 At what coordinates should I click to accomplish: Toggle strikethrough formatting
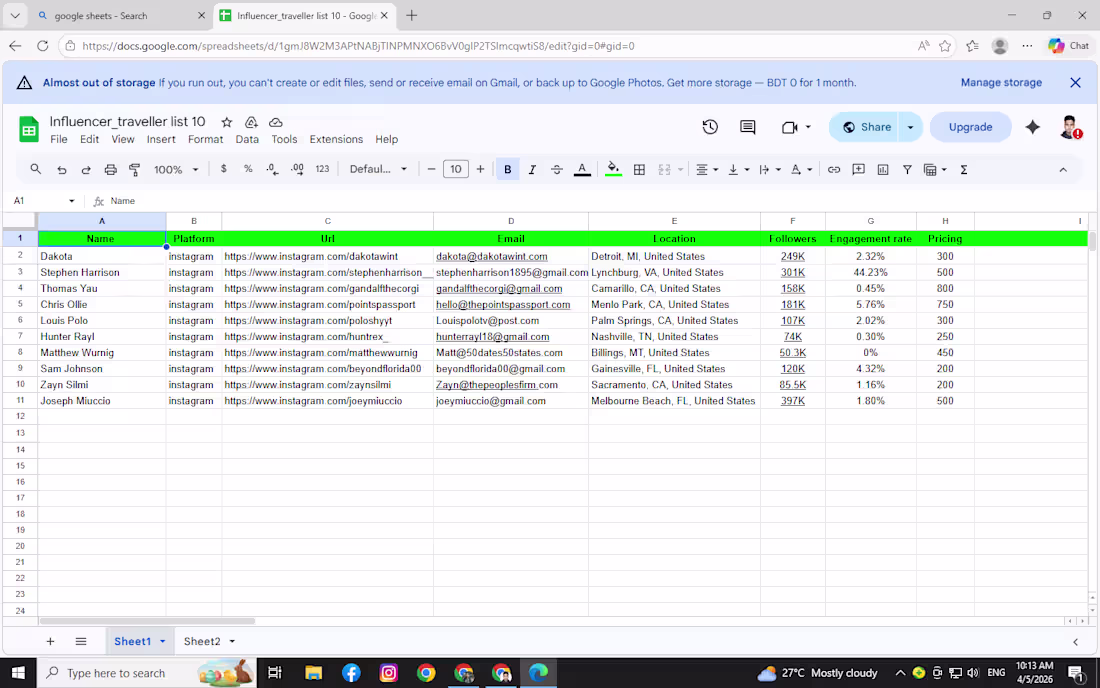[x=556, y=169]
